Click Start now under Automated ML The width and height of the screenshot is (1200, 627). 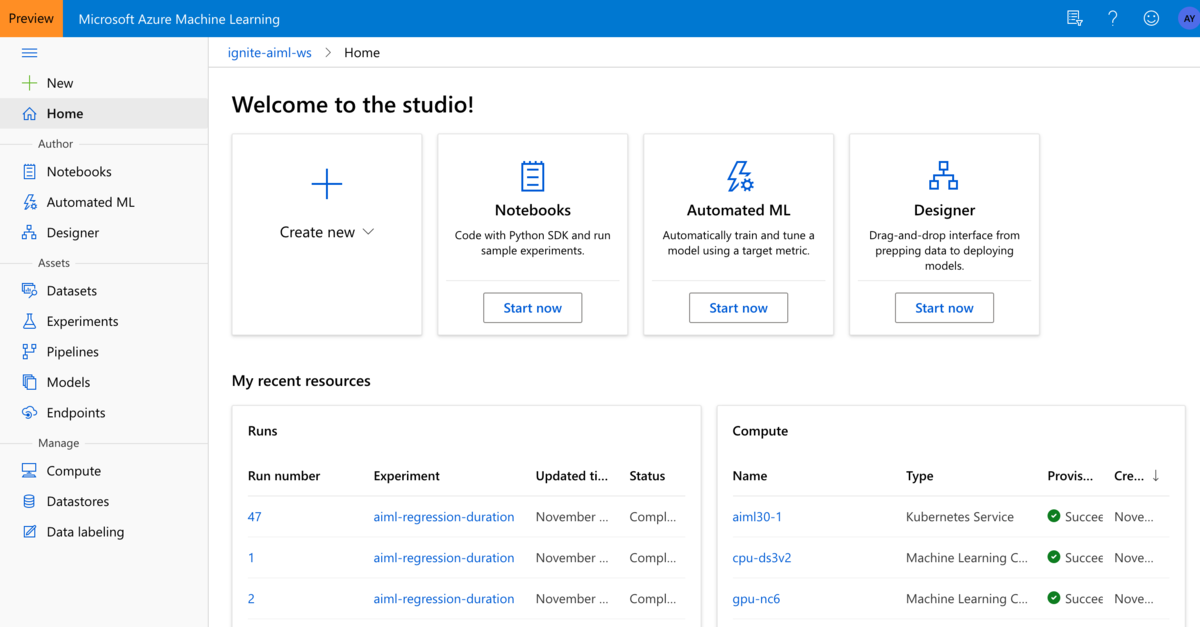pos(739,308)
